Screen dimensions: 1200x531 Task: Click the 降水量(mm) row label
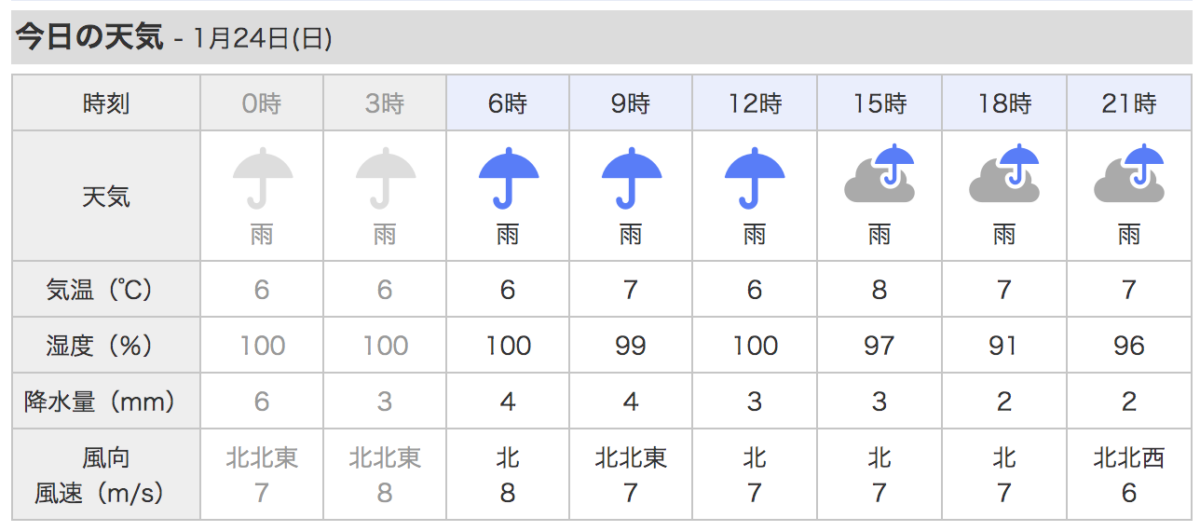click(106, 402)
